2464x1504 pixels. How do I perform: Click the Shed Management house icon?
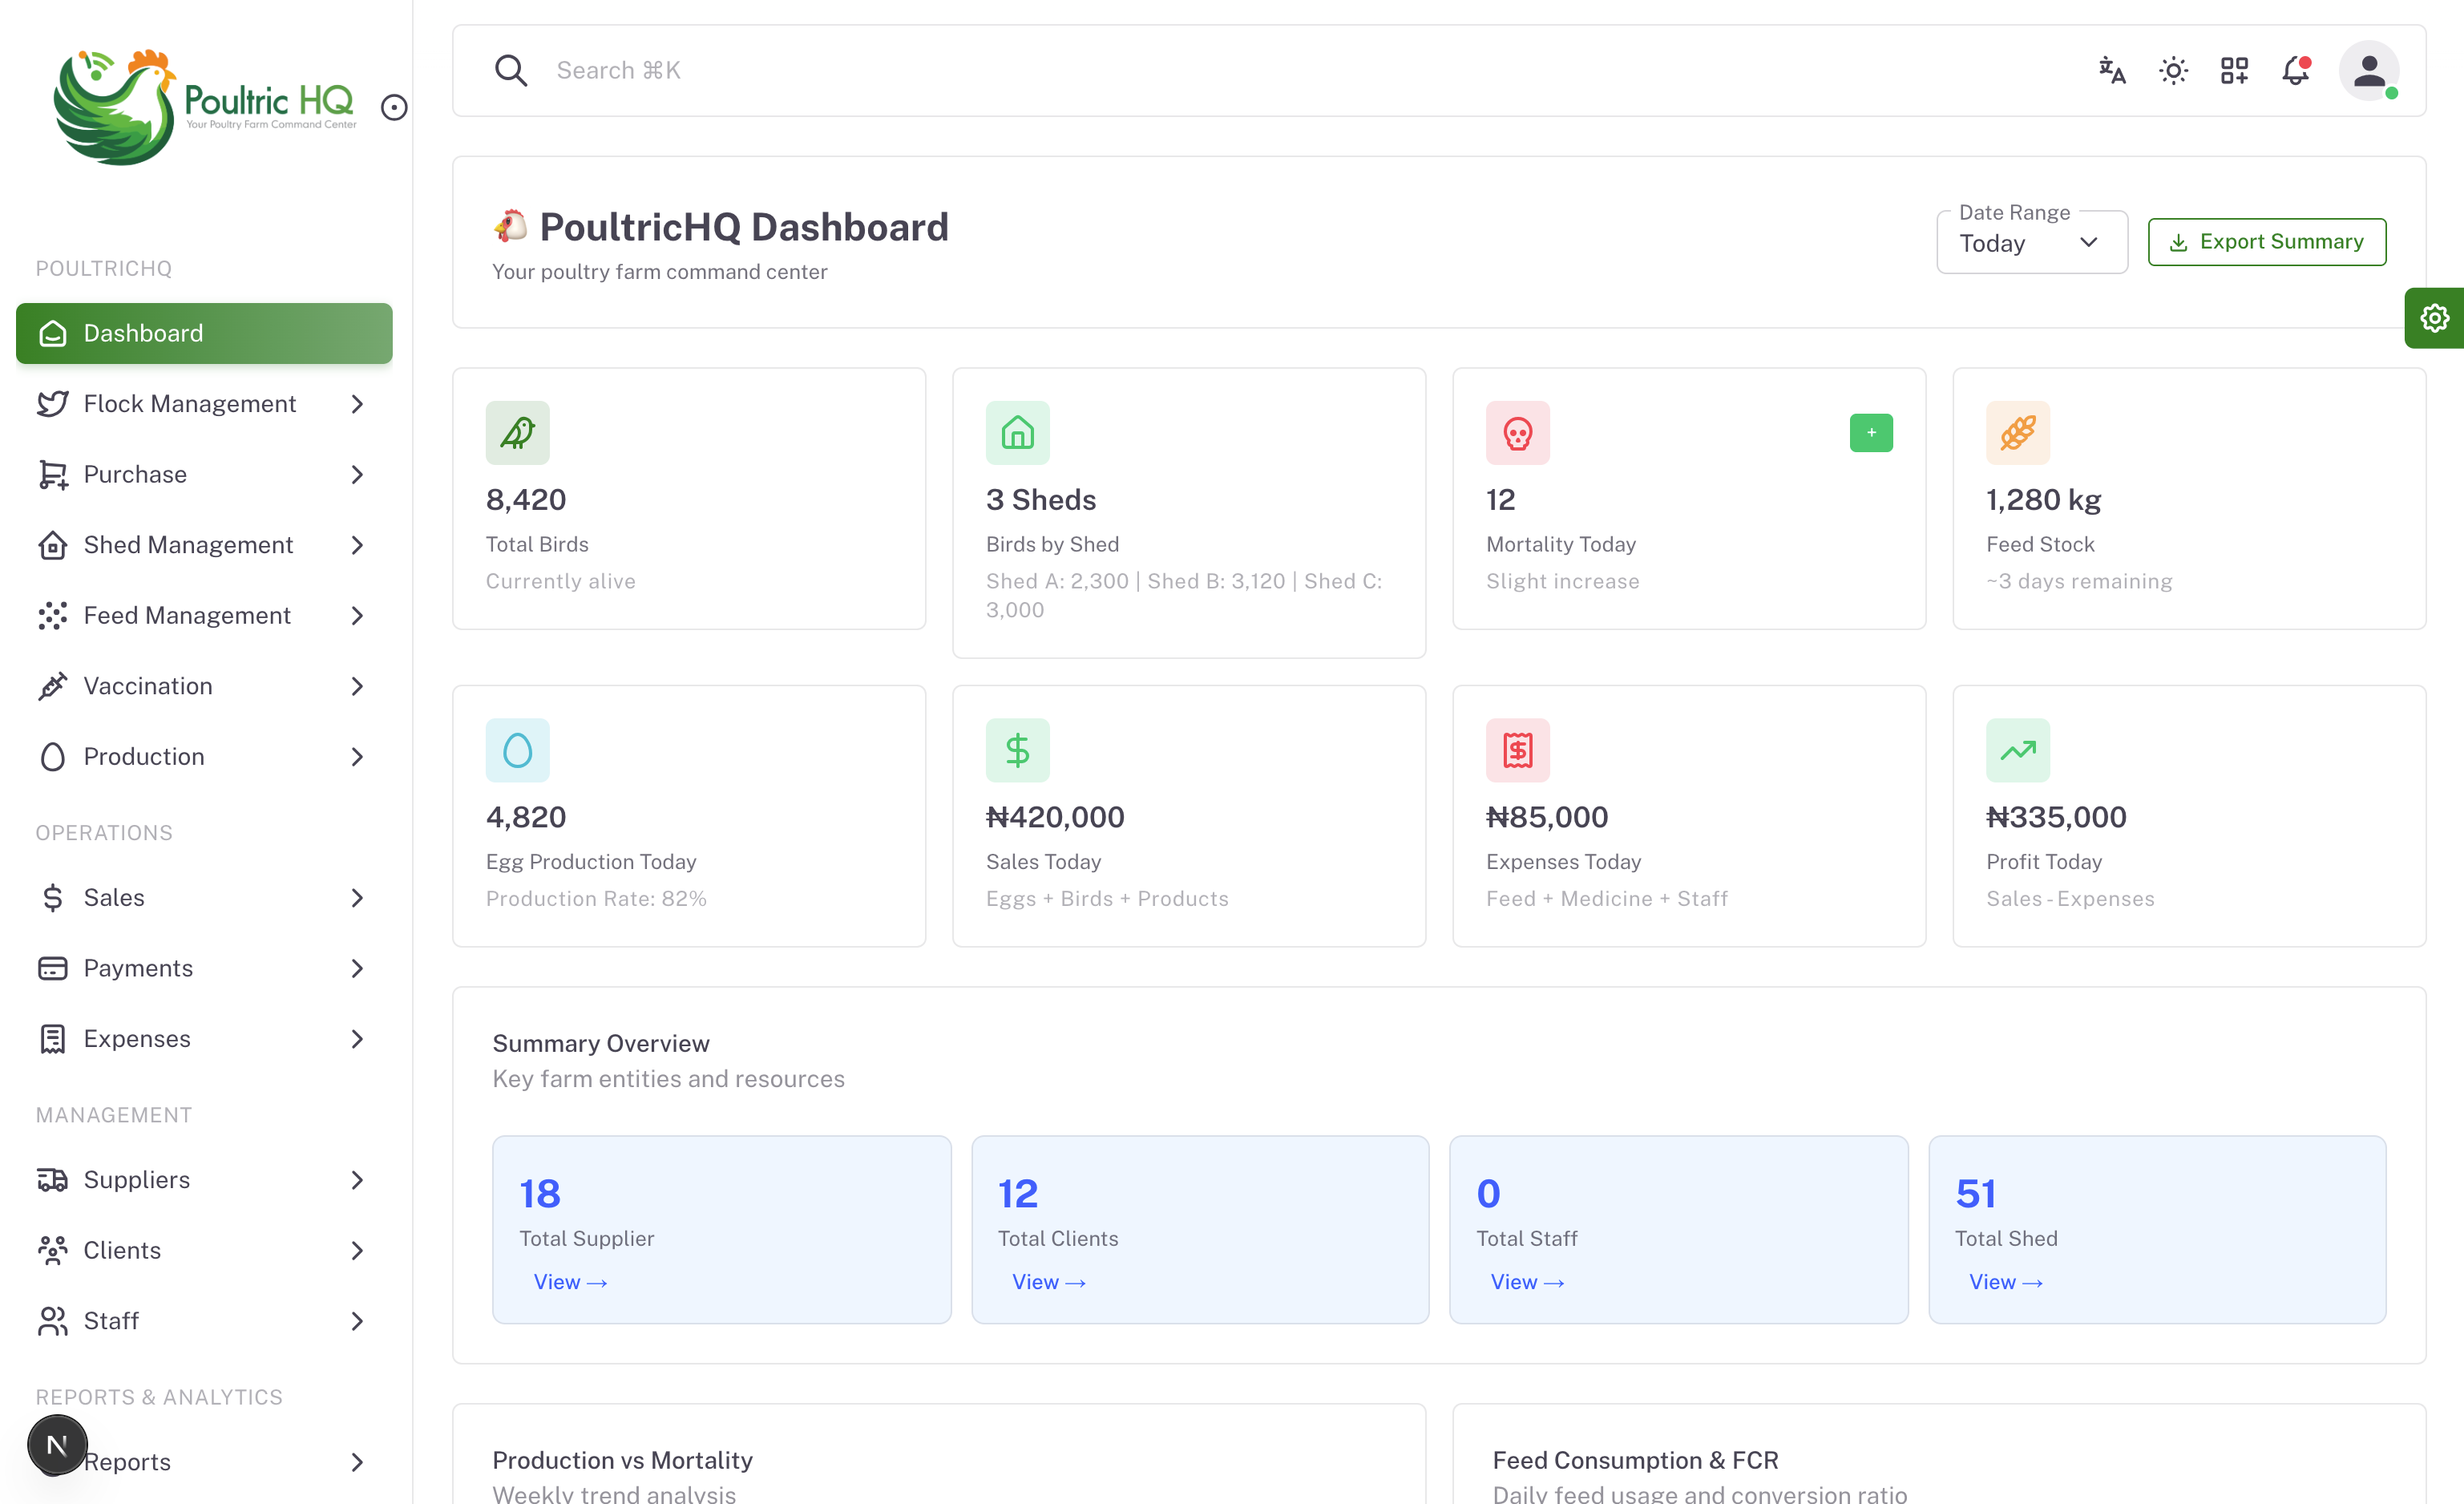52,544
